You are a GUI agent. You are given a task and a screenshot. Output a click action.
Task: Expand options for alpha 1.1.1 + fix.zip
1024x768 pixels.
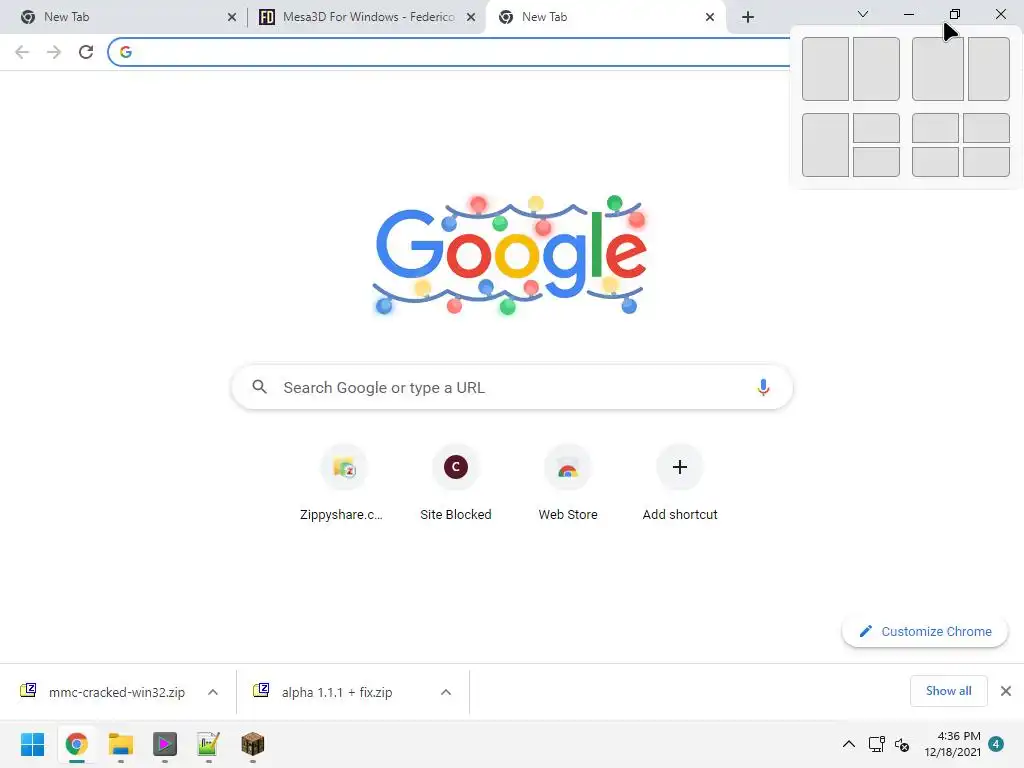tap(446, 692)
